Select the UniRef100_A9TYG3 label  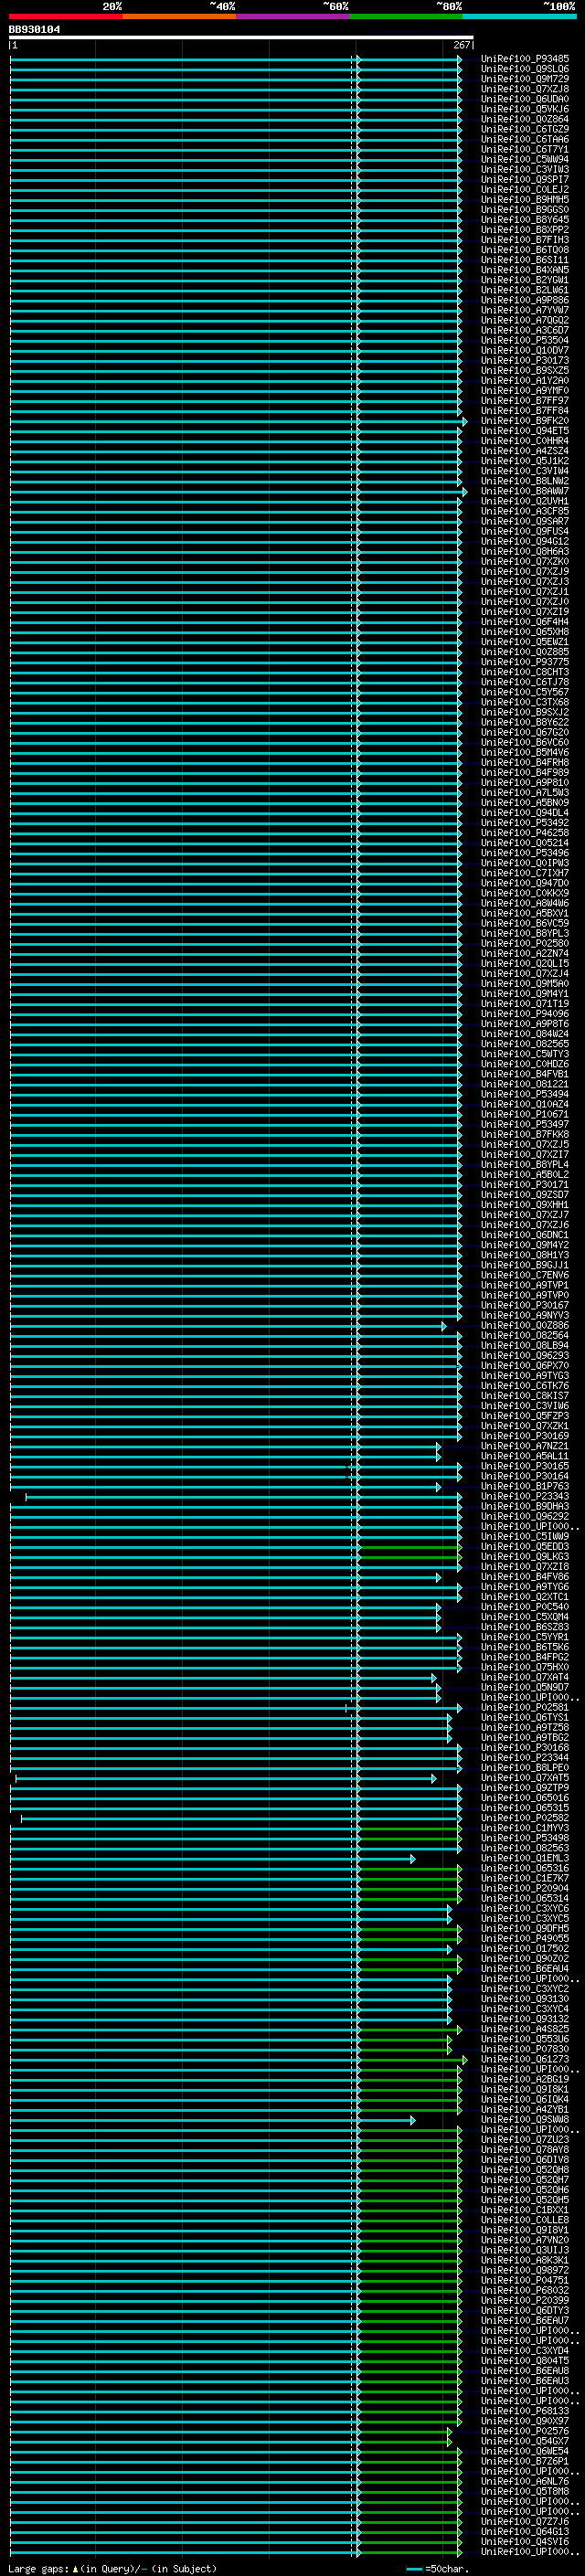pyautogui.click(x=525, y=1376)
